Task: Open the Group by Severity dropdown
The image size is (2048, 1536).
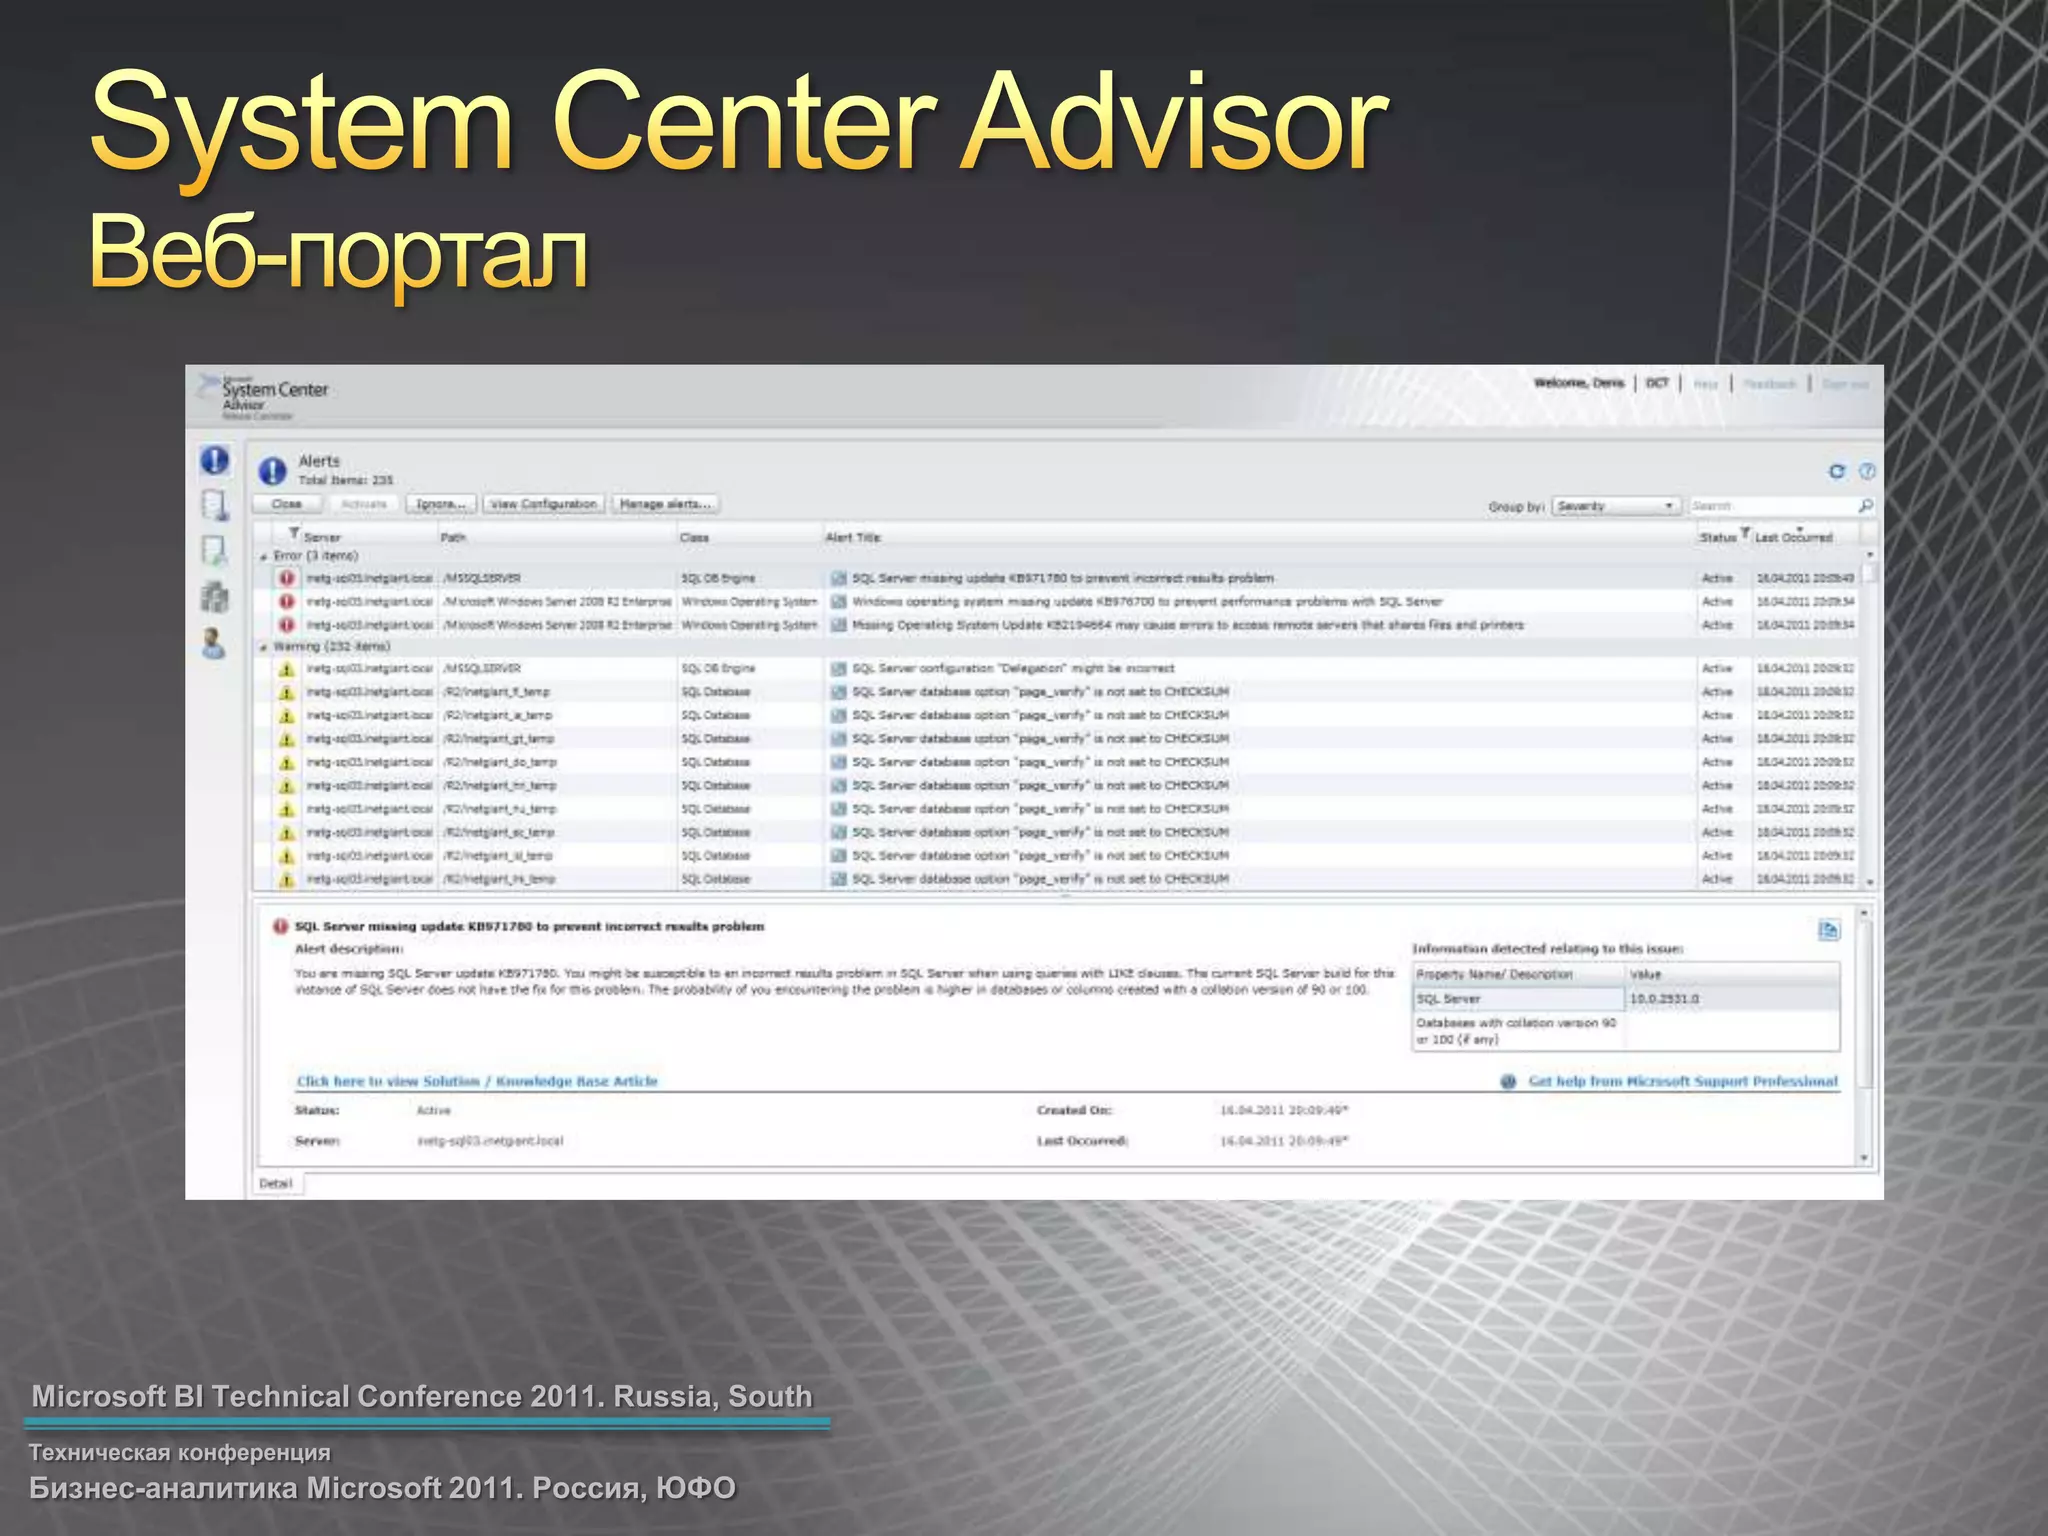Action: tap(1616, 506)
